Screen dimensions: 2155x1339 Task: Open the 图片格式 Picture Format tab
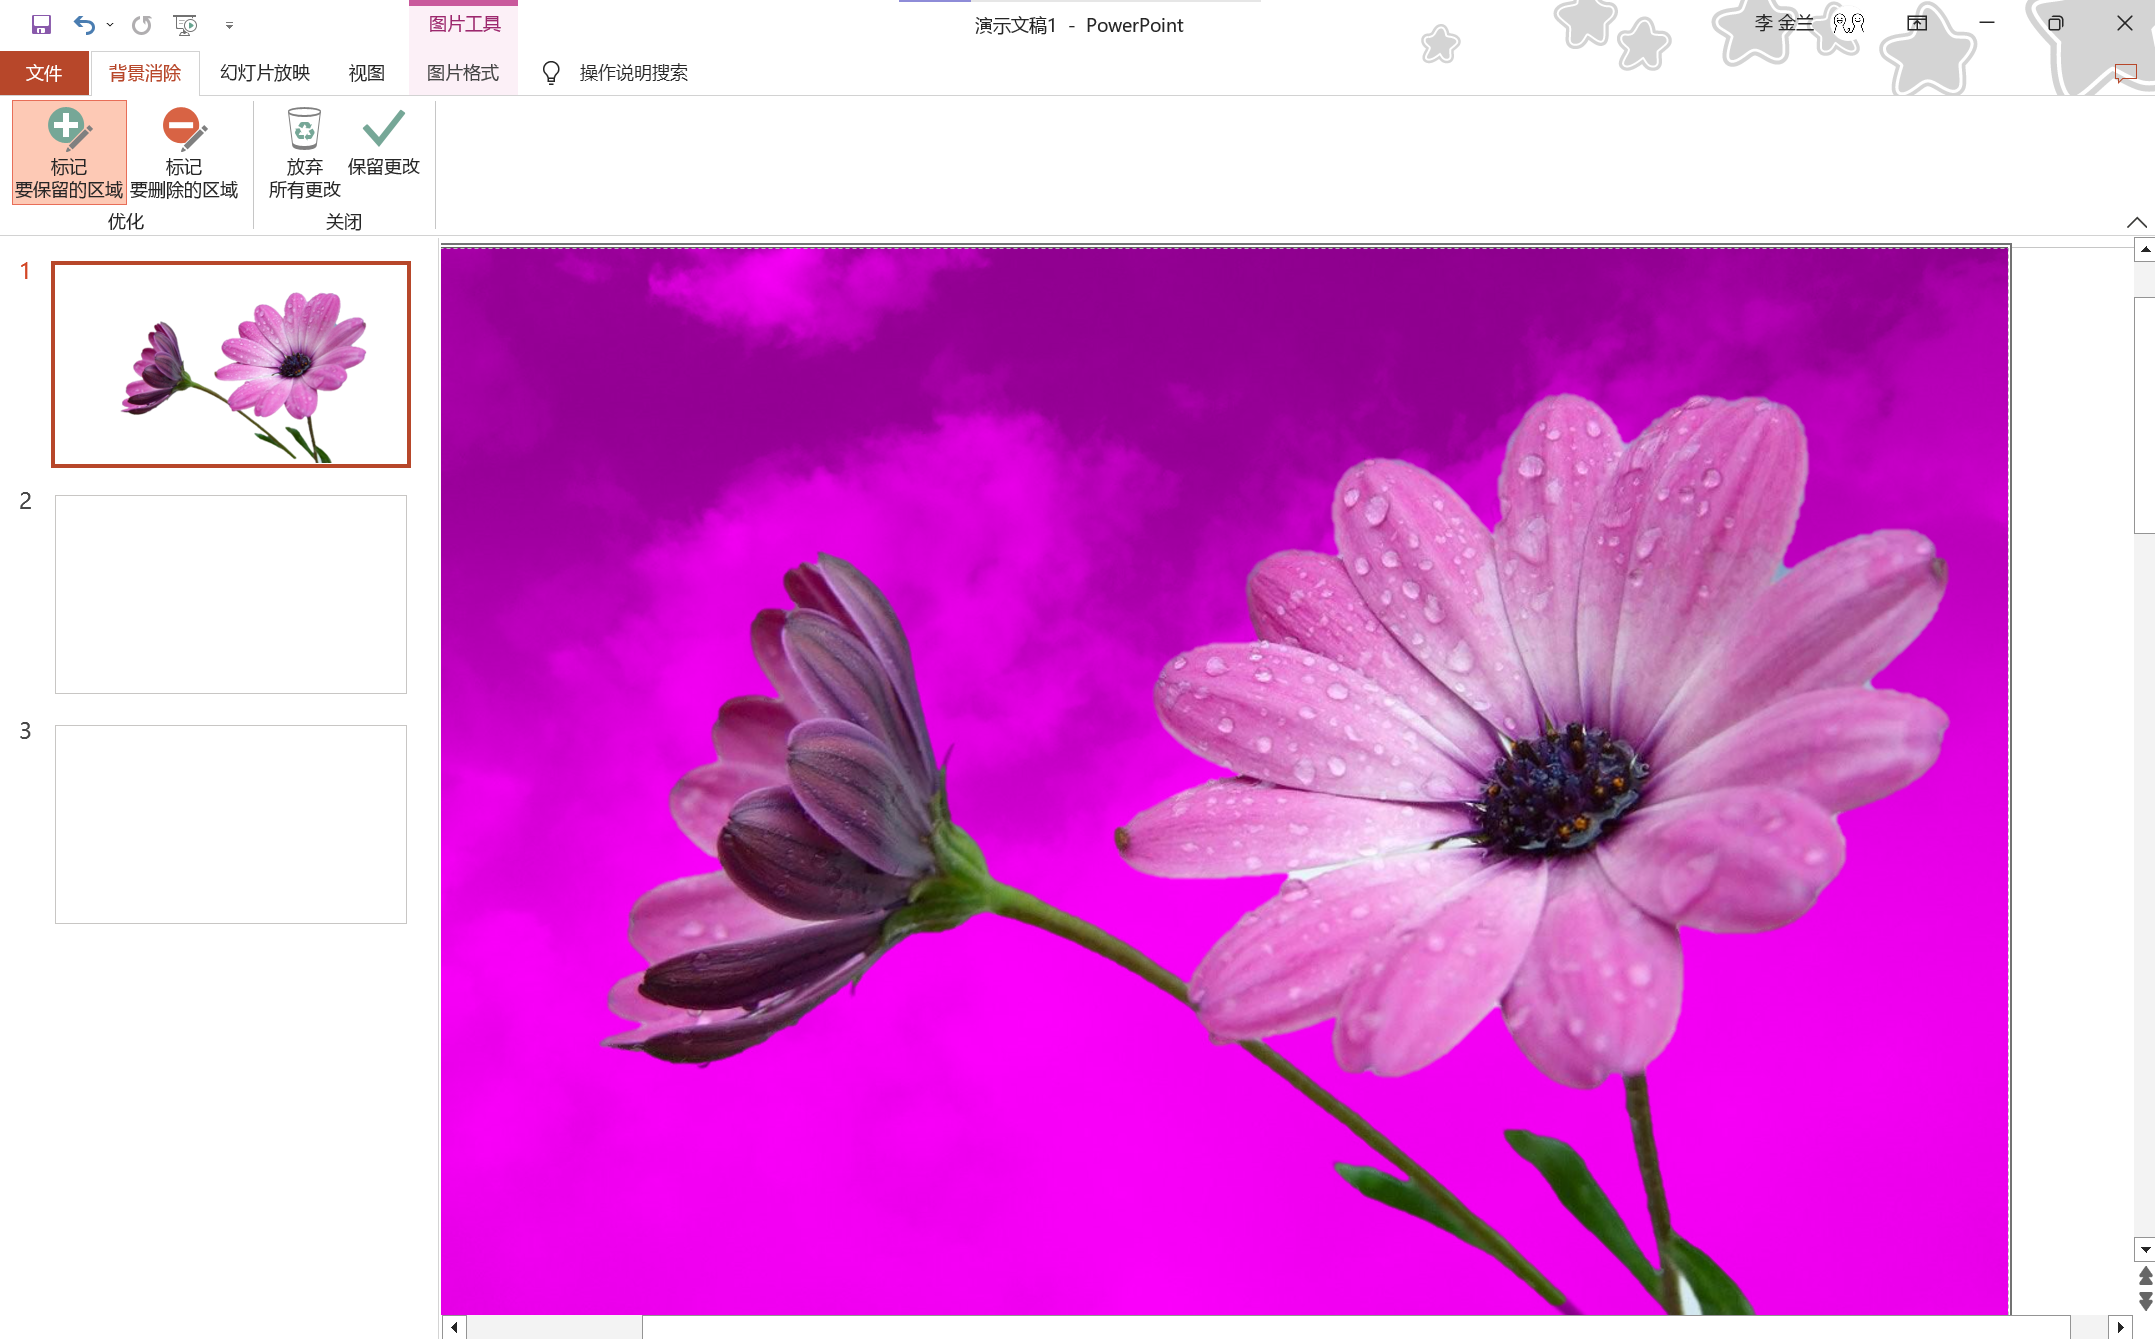coord(463,73)
